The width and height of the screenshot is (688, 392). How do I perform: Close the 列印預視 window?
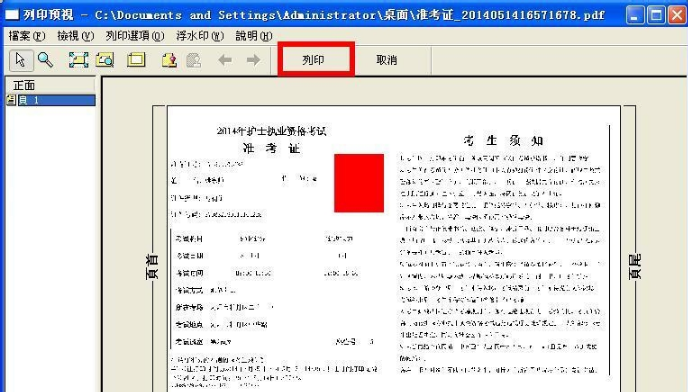(677, 15)
